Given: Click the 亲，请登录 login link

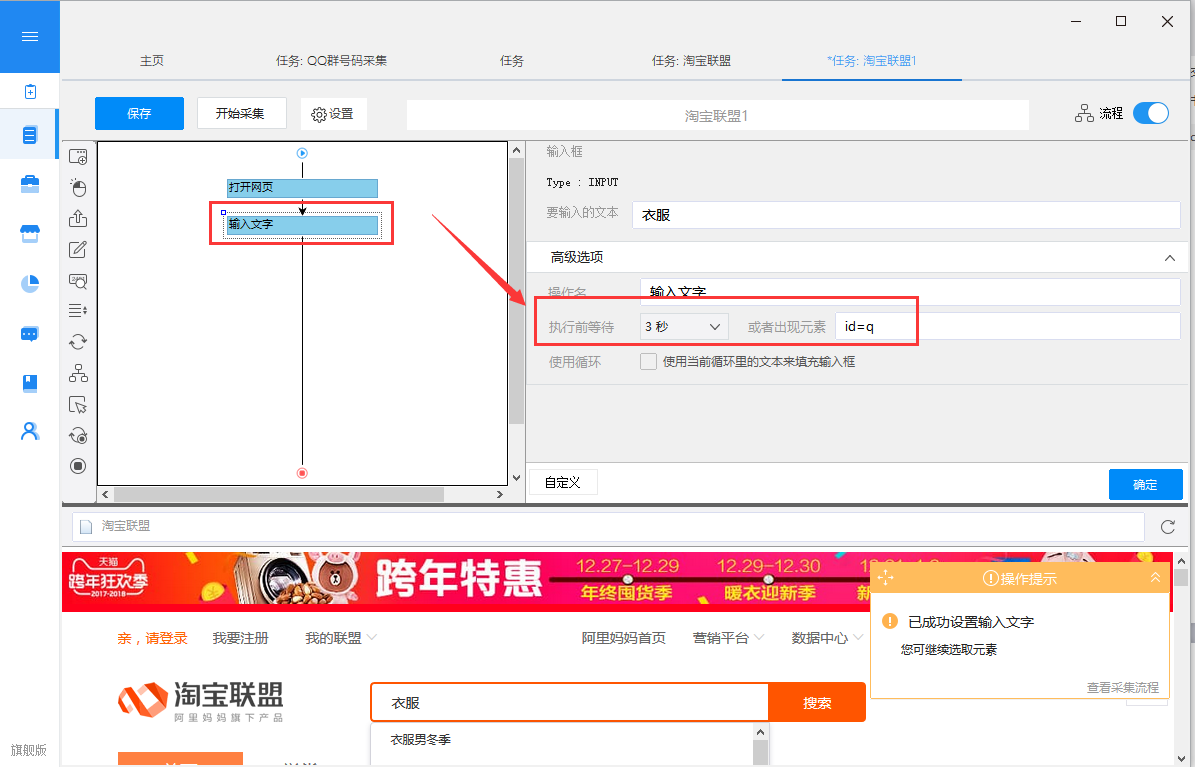Looking at the screenshot, I should pyautogui.click(x=152, y=638).
